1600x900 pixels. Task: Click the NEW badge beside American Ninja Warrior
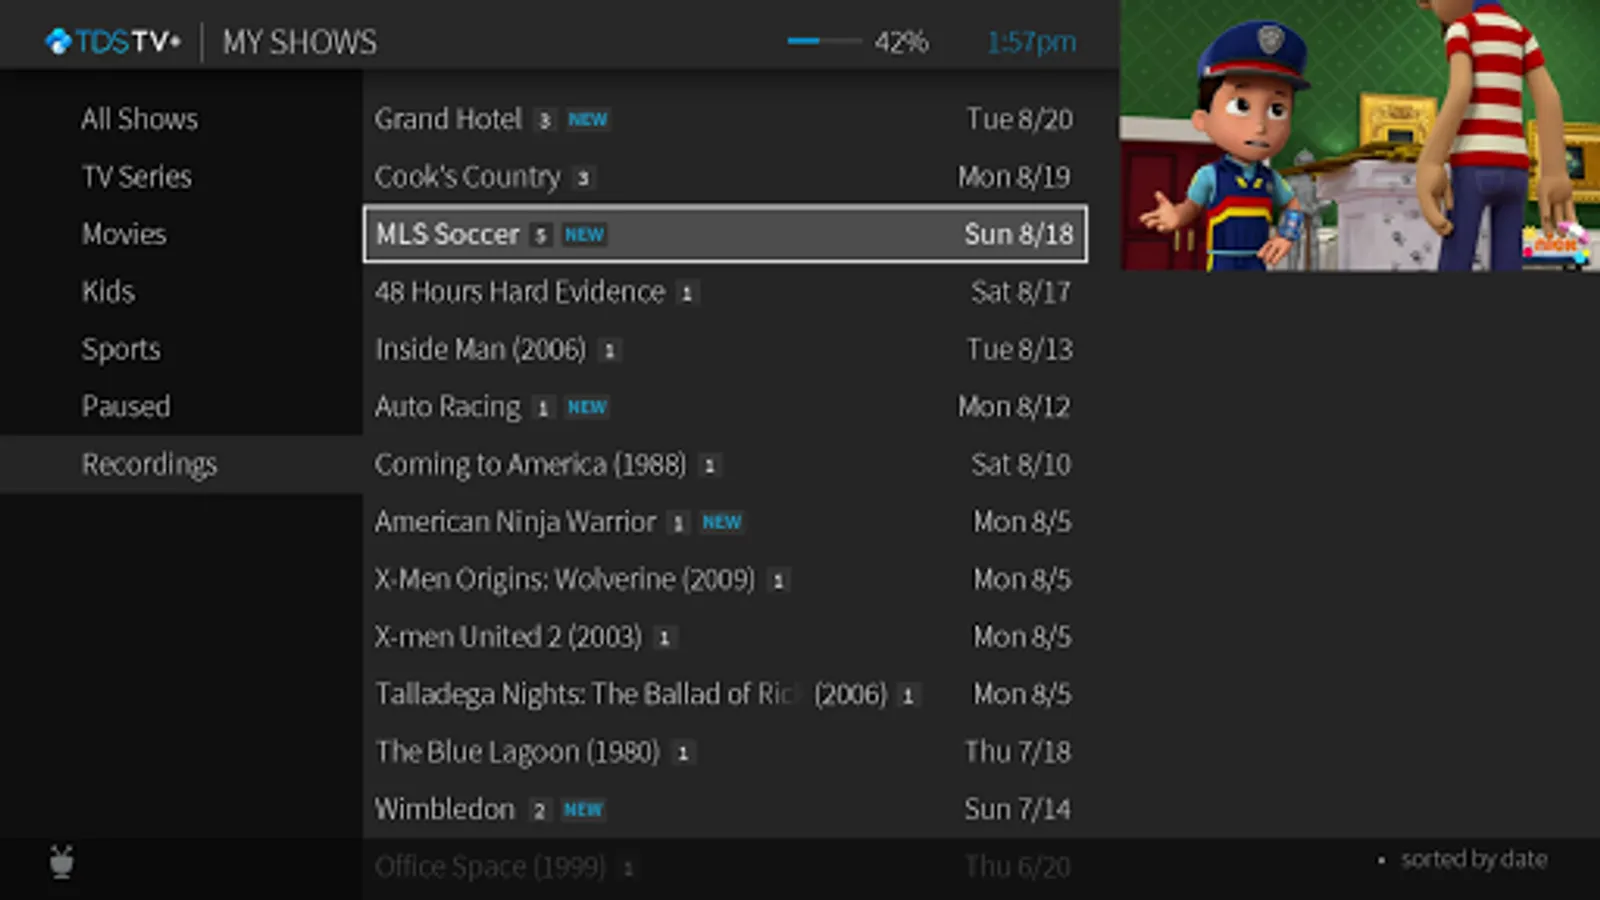pos(721,523)
